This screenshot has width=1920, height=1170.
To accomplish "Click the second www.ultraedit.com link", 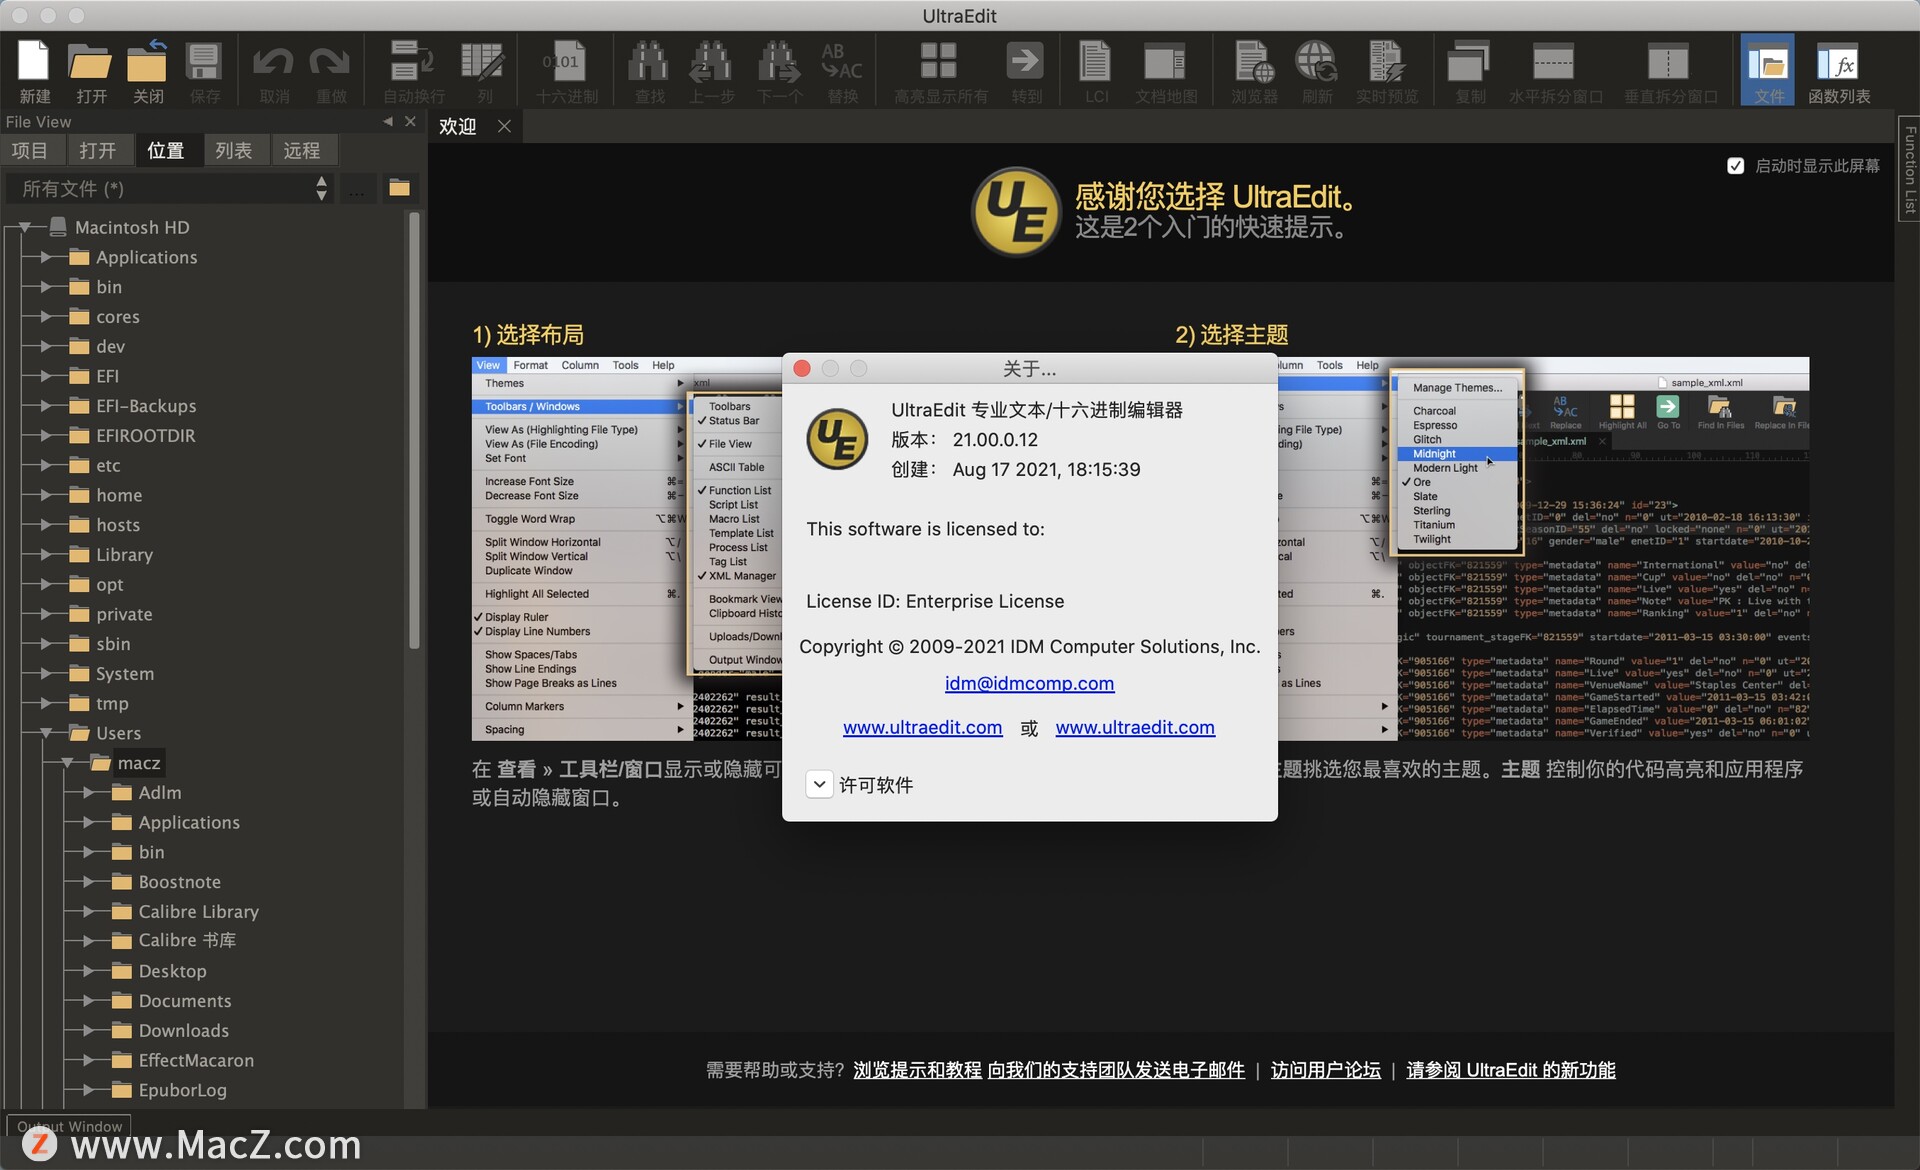I will [x=1135, y=728].
